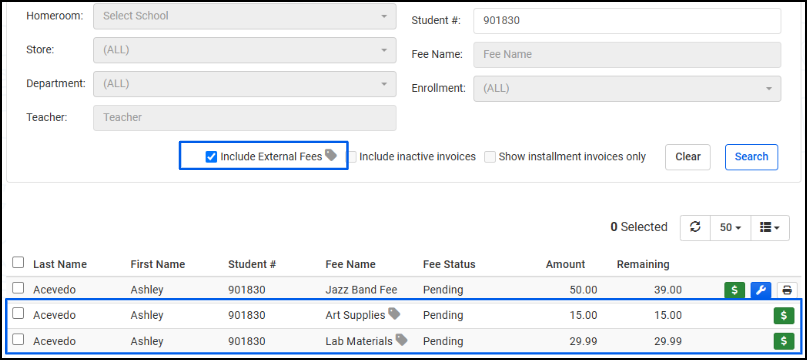This screenshot has width=807, height=360.
Task: Open the column list view dropdown
Action: click(770, 228)
